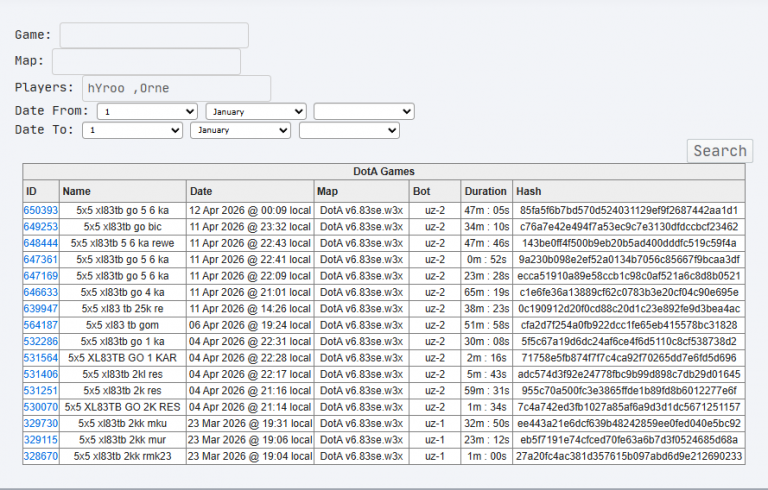This screenshot has width=768, height=490.
Task: Open game ID 530070
Action: pos(41,407)
